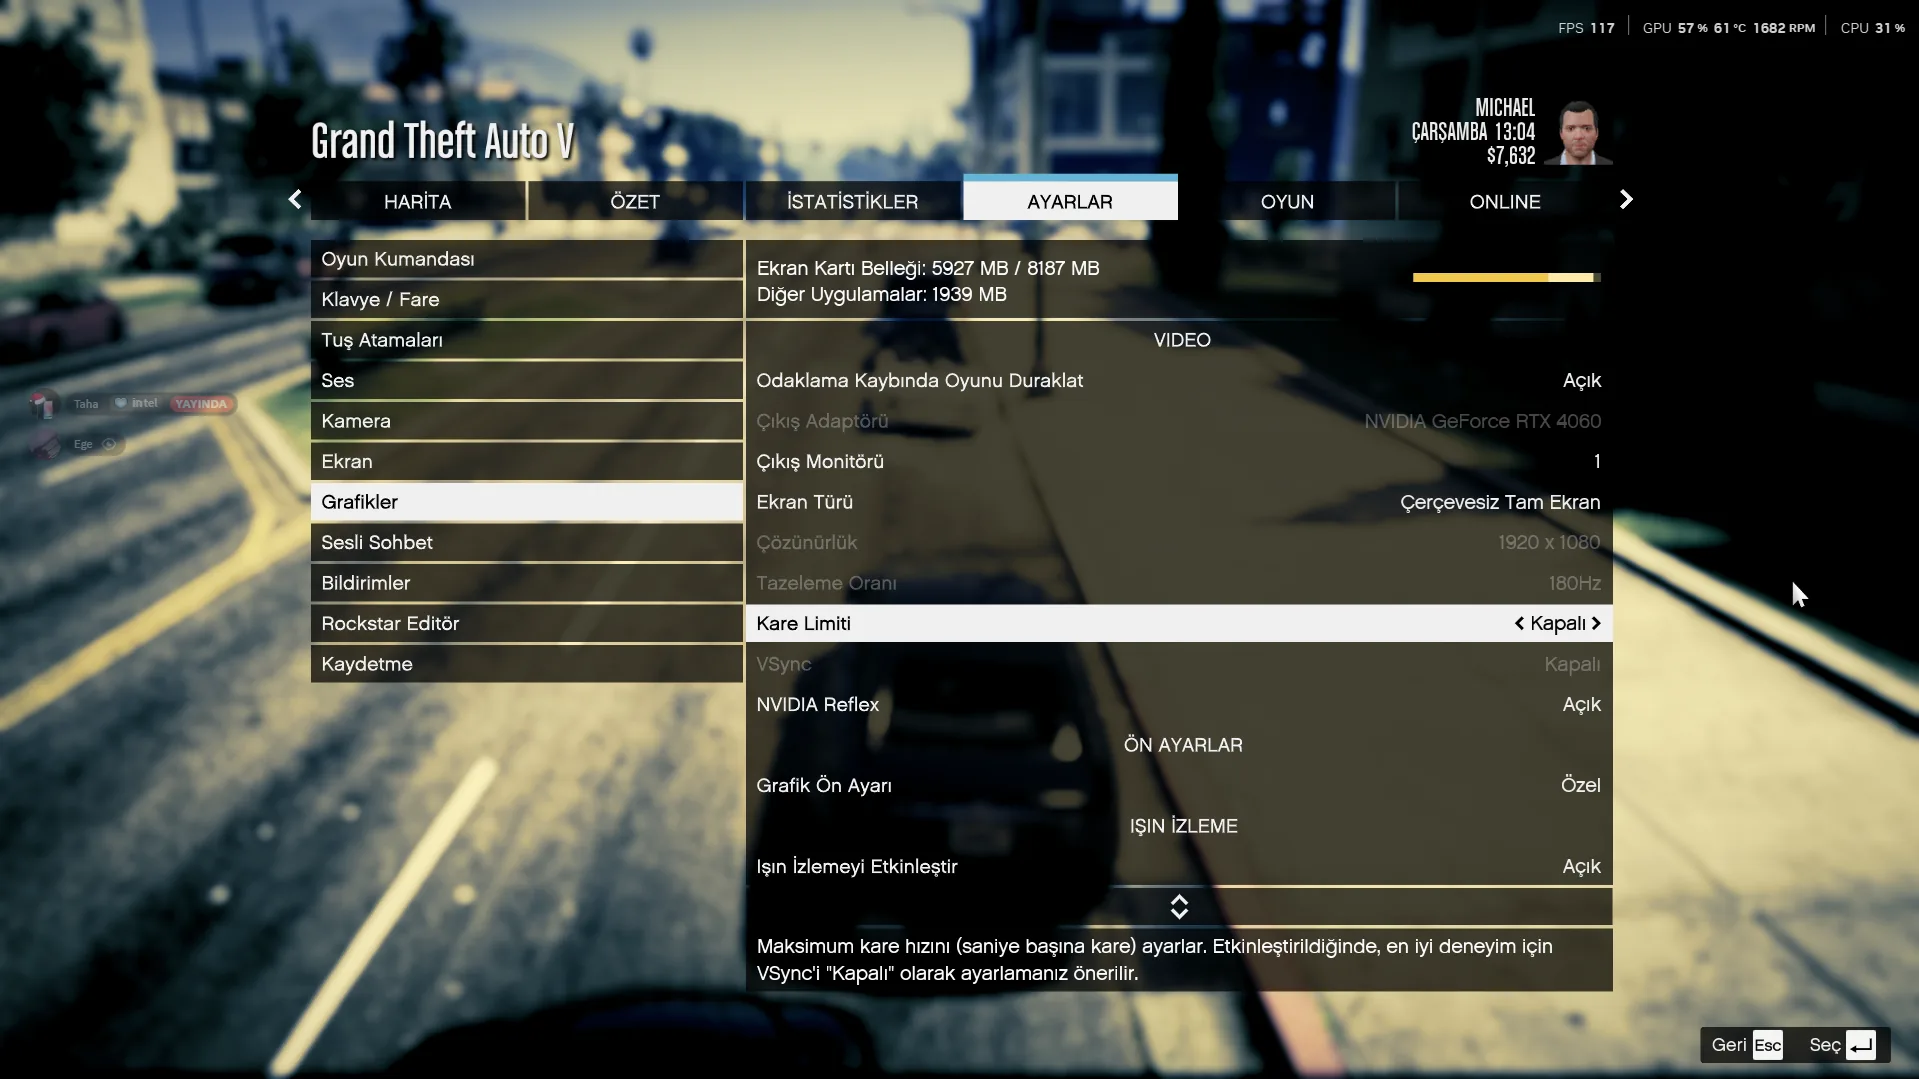The image size is (1919, 1079).
Task: Click the right chevron on Kare Limiti
Action: pos(1596,623)
